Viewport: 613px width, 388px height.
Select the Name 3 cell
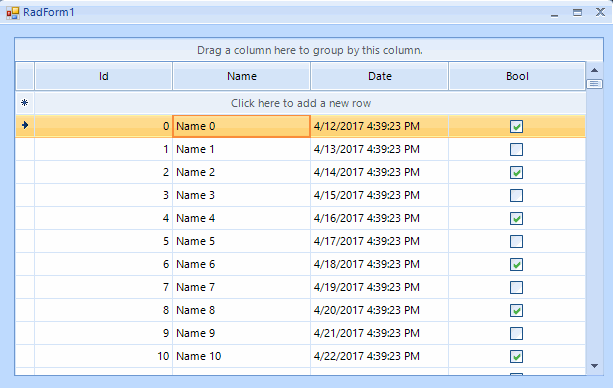[x=242, y=195]
